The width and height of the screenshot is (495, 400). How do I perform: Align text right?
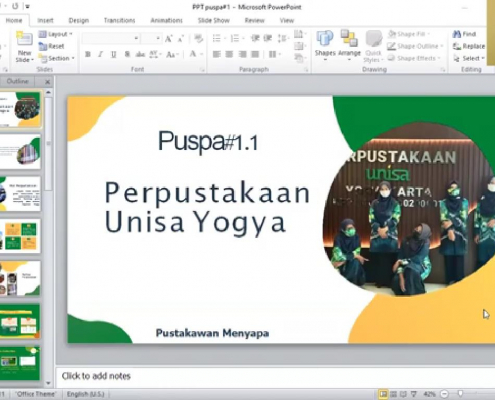(x=243, y=54)
